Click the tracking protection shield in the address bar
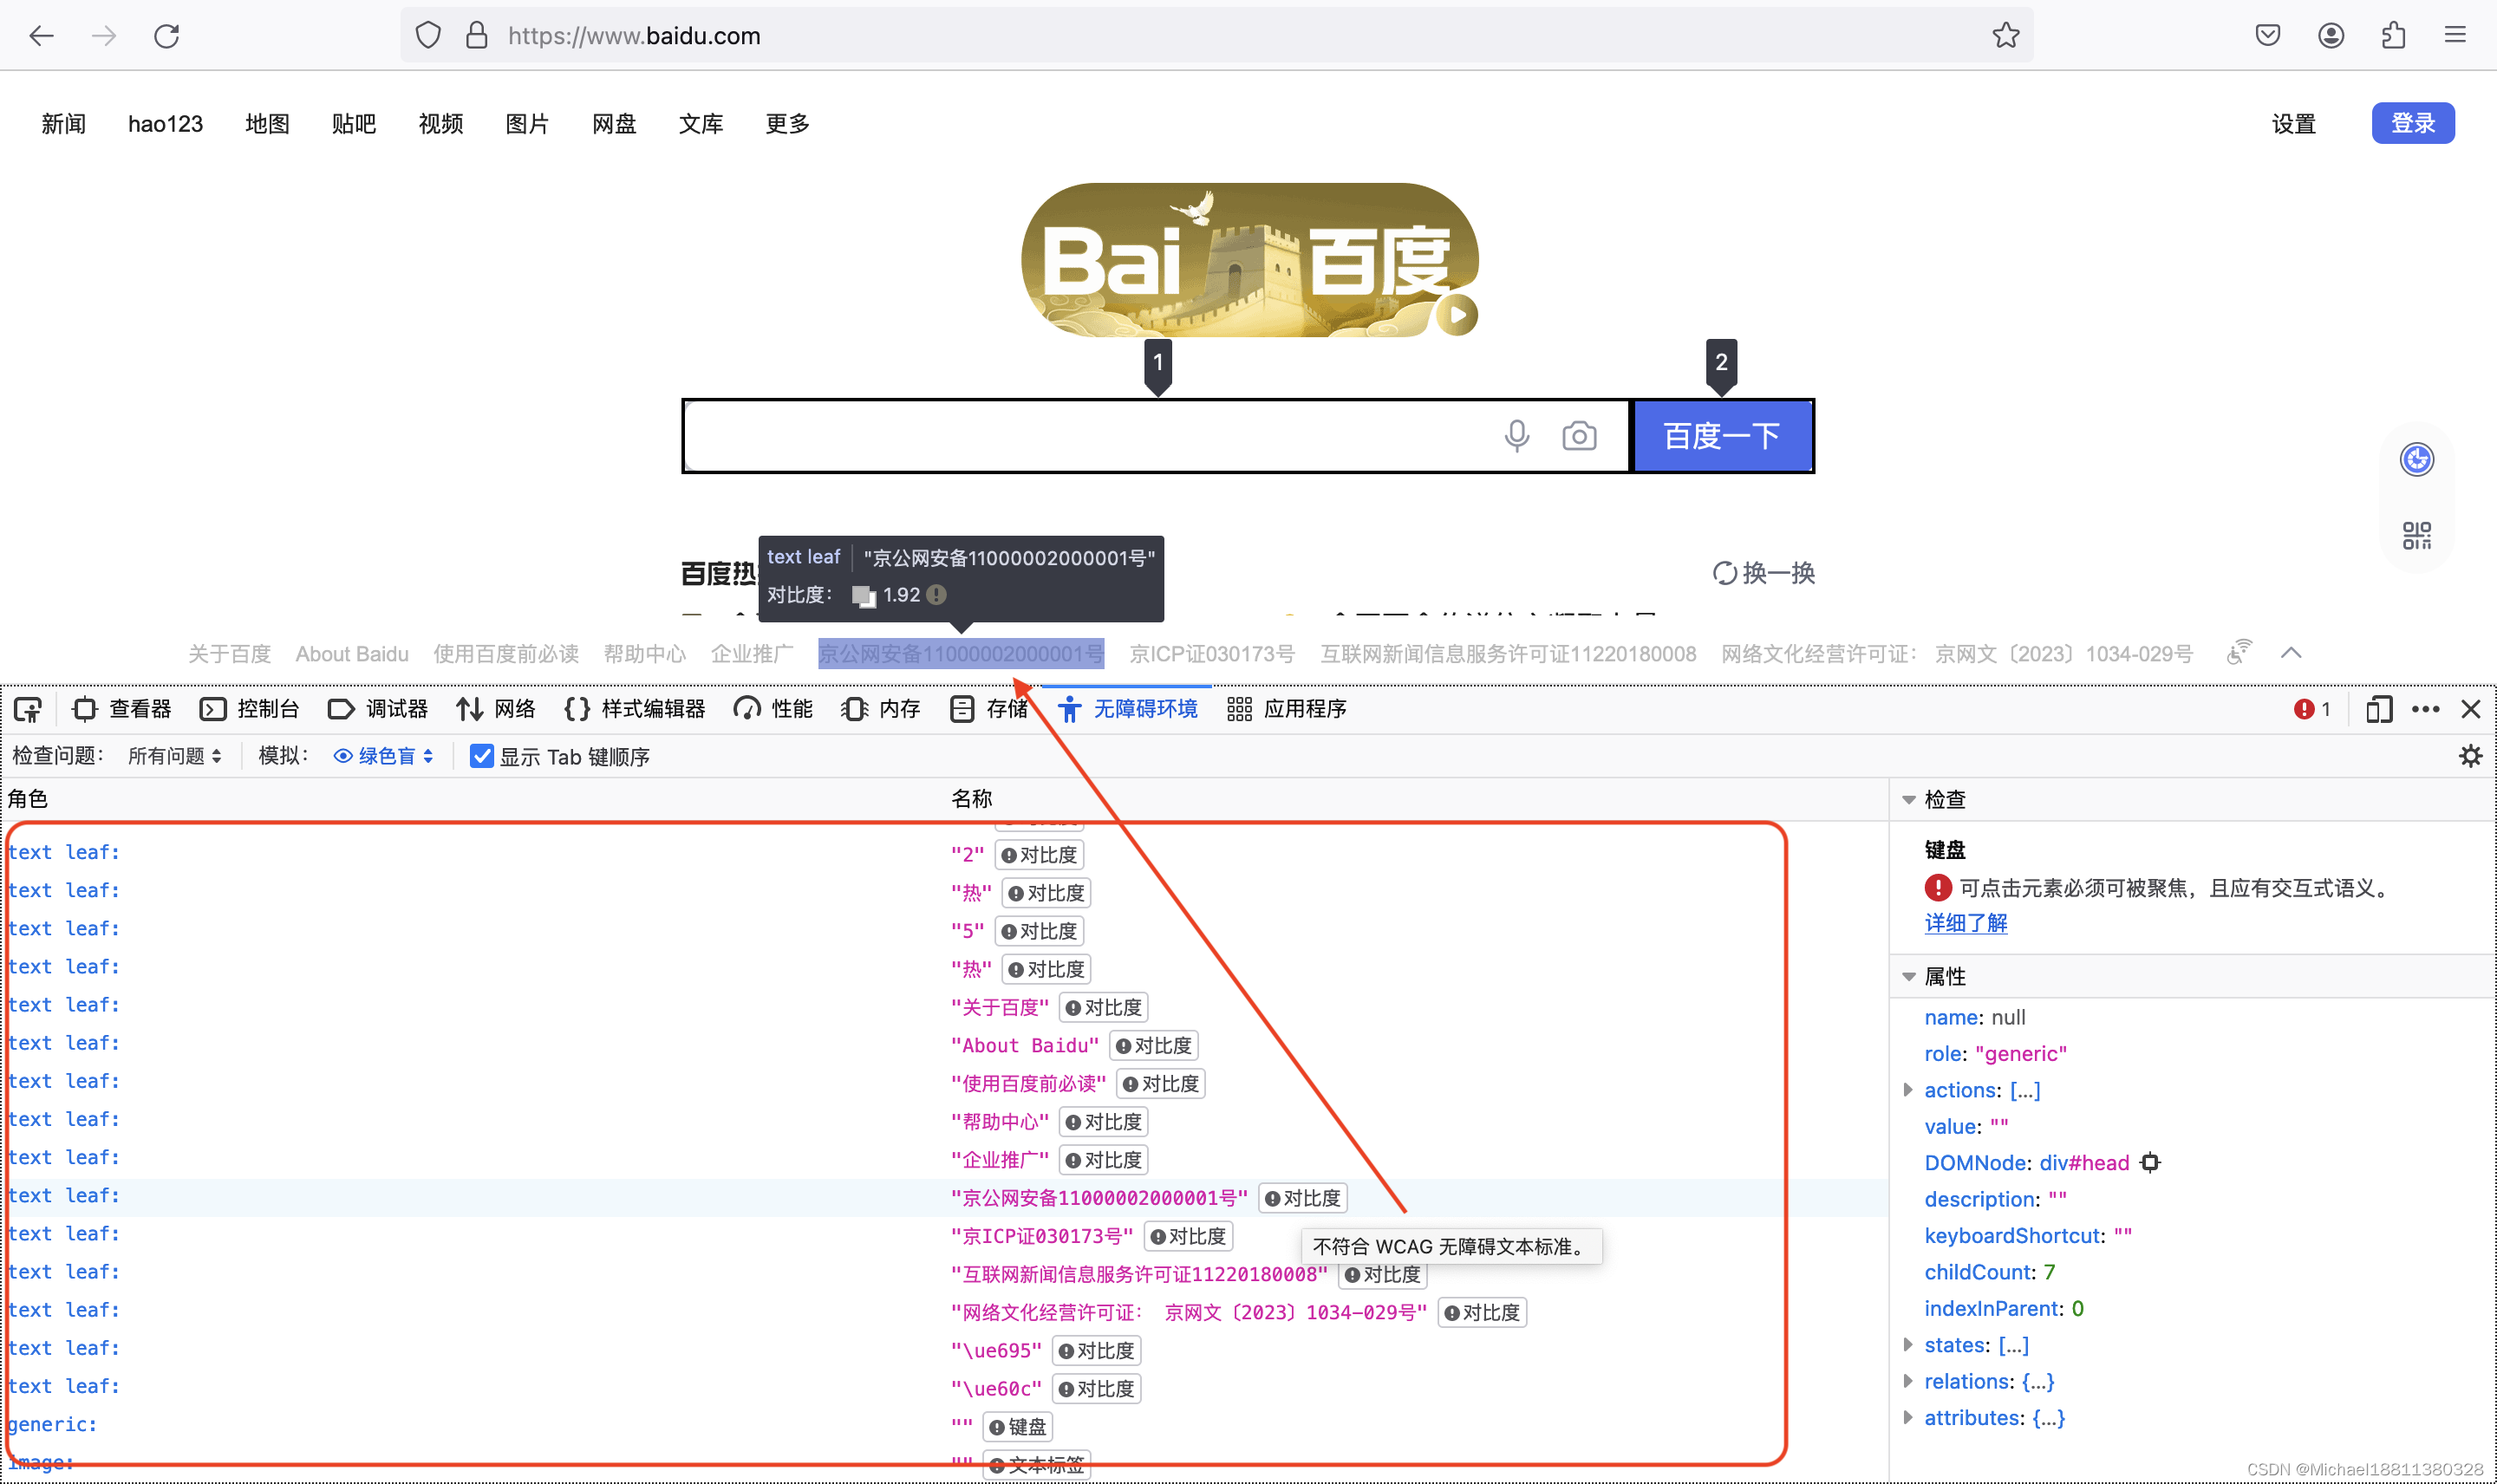This screenshot has width=2497, height=1484. (x=428, y=34)
